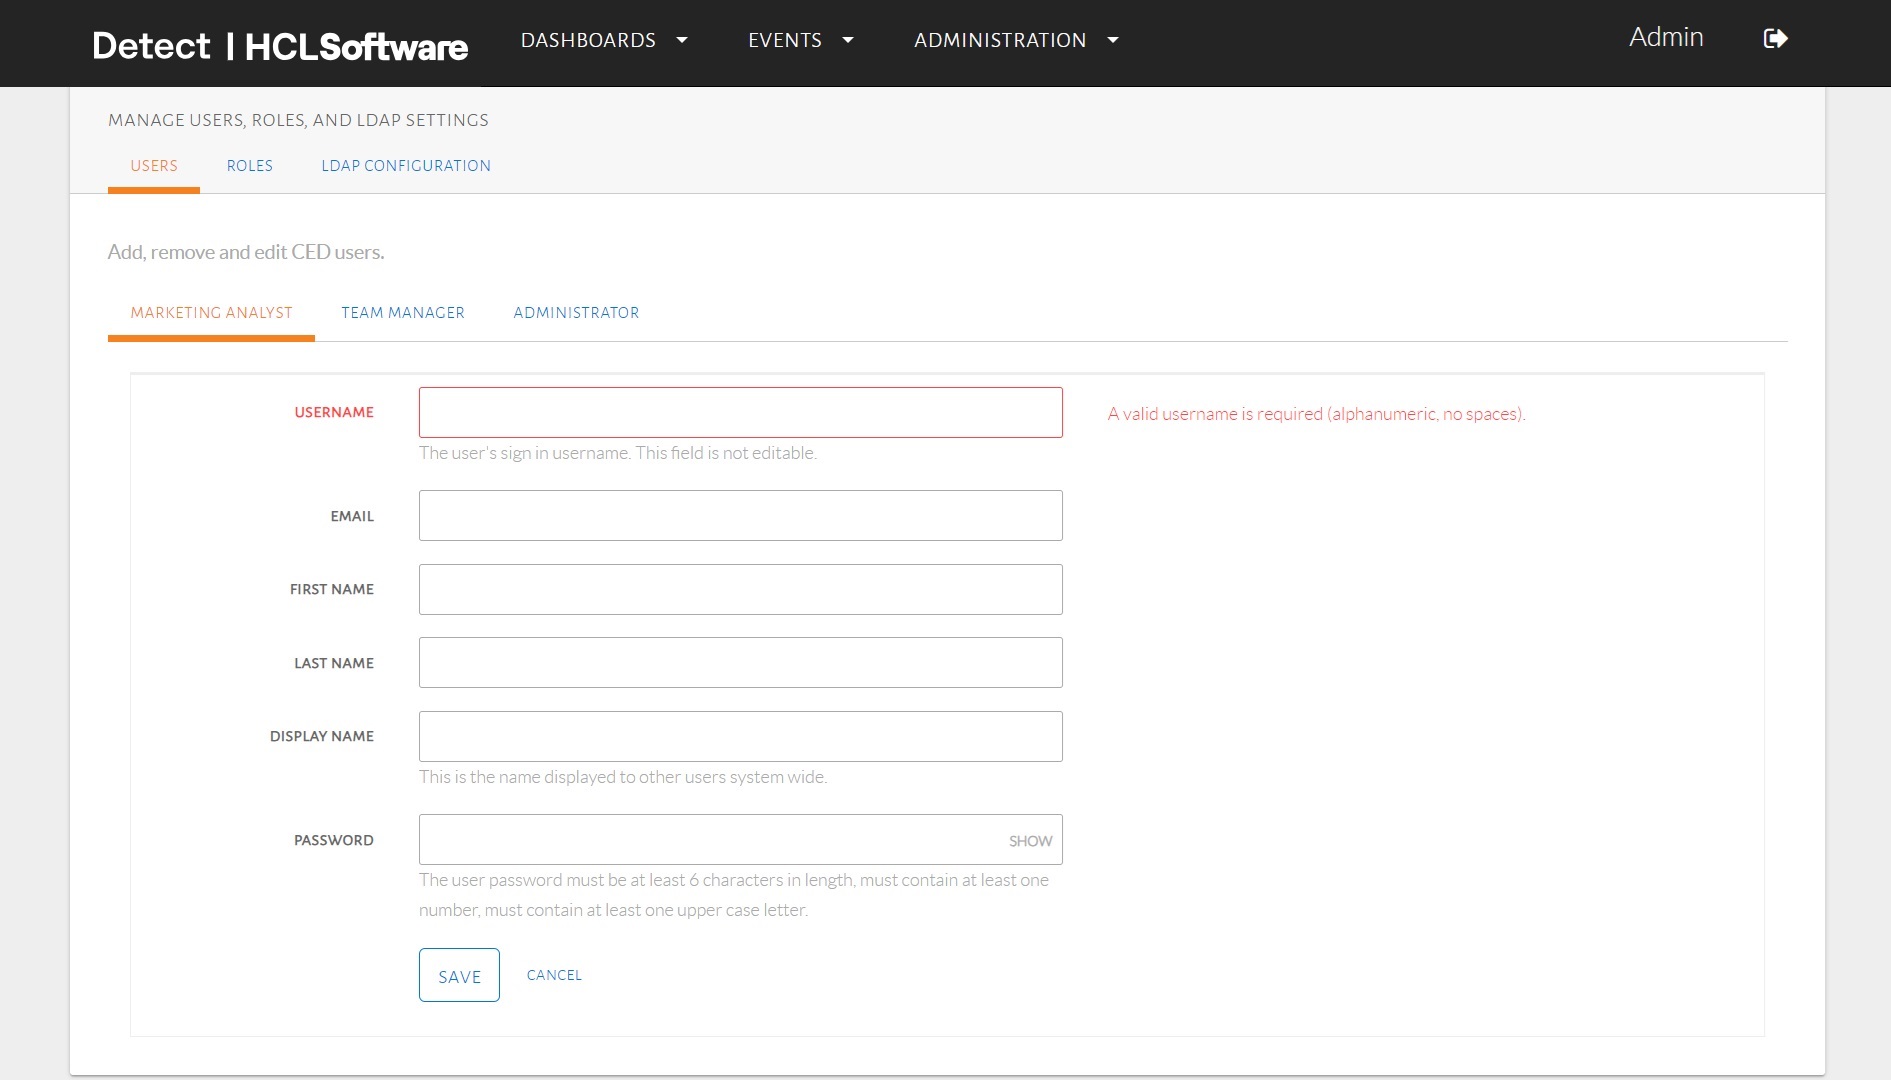Select the Marketing Analyst tab
1891x1080 pixels.
click(211, 313)
